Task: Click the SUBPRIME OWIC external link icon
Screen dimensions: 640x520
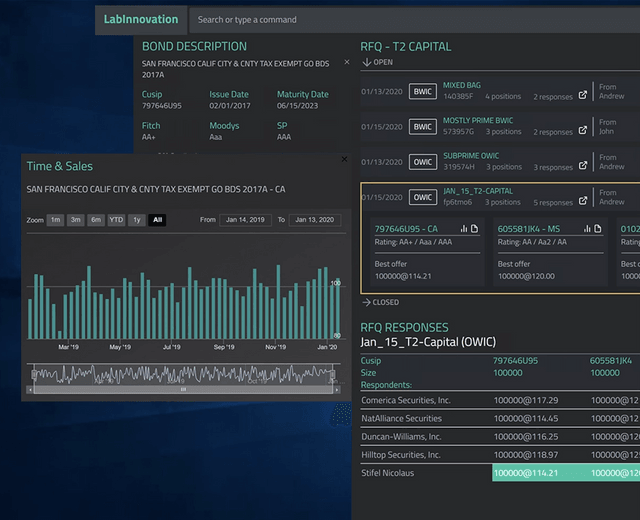Action: tap(583, 166)
